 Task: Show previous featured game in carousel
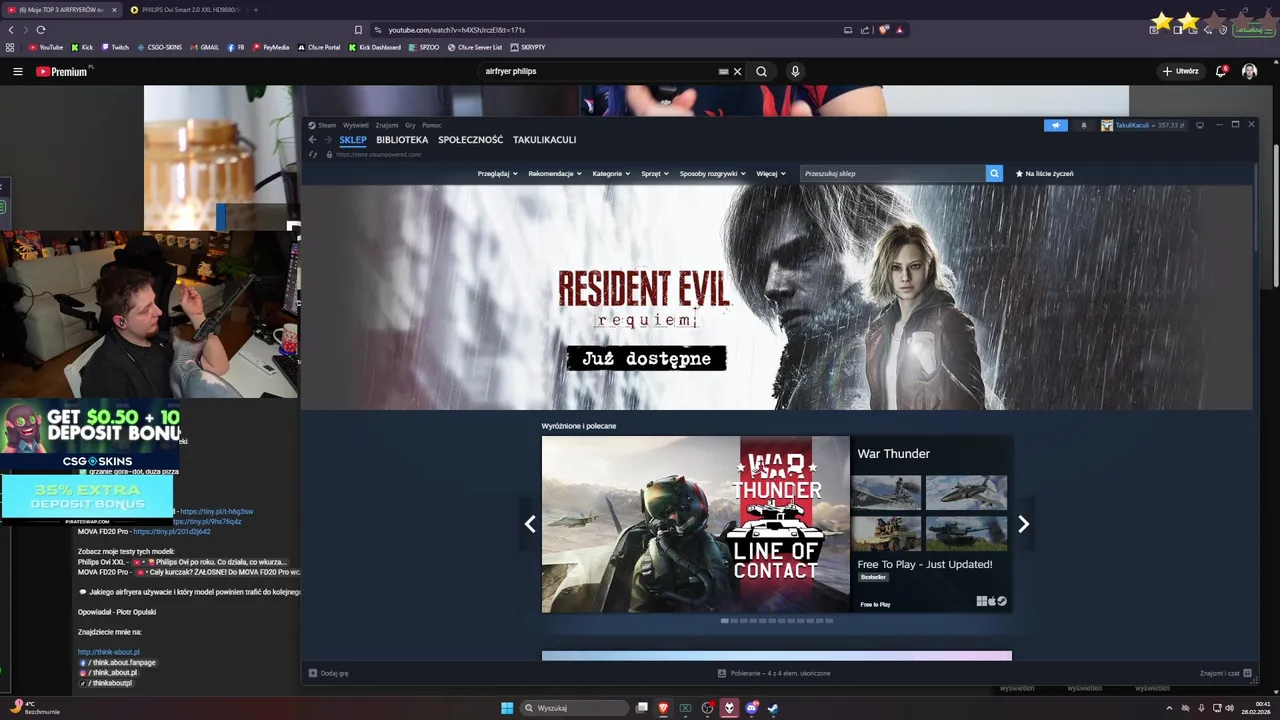[530, 524]
